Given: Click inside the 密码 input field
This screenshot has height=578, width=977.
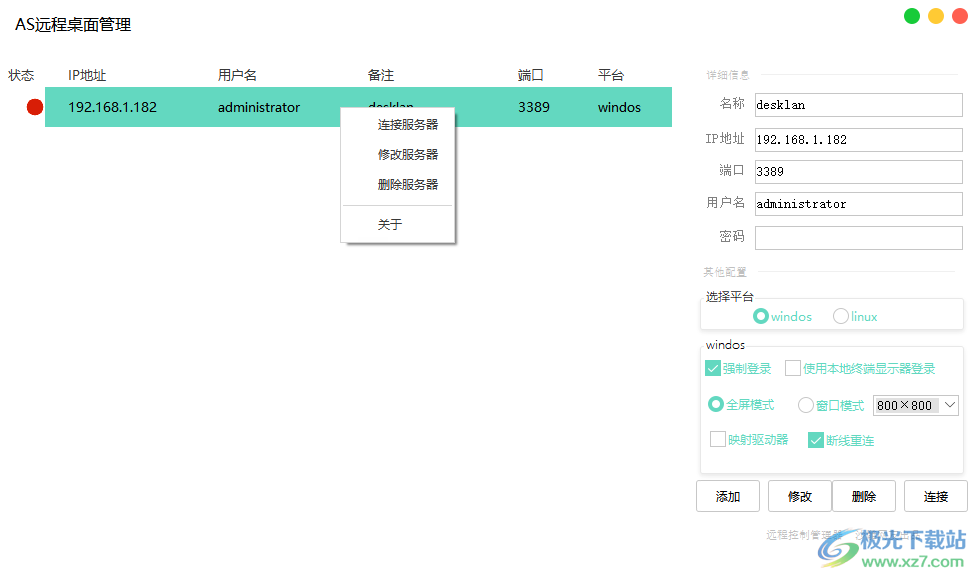Looking at the screenshot, I should [858, 237].
